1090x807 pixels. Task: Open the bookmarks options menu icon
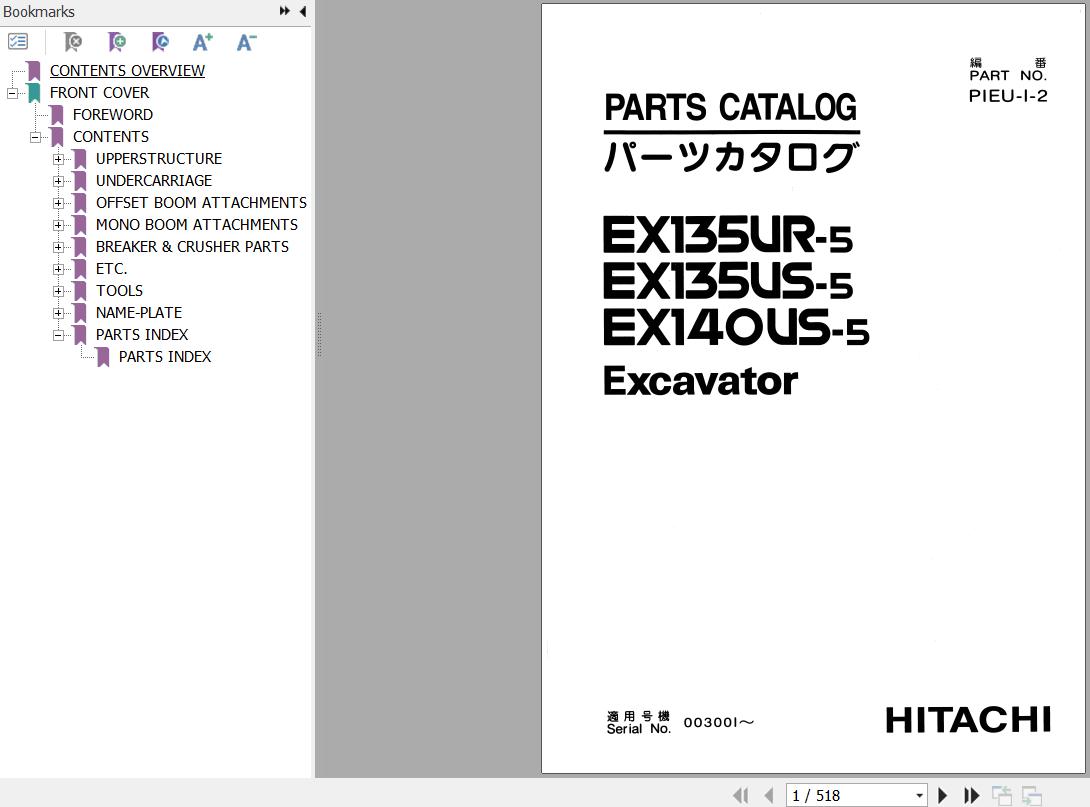click(17, 42)
